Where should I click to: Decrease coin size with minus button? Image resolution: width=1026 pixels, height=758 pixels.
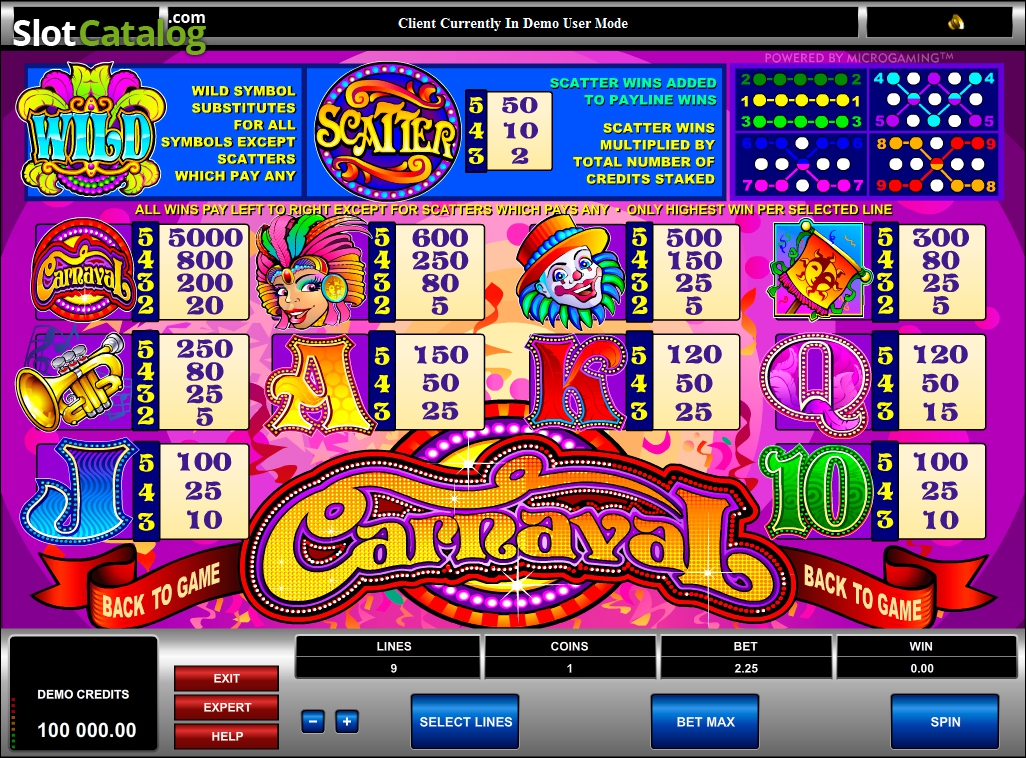(x=313, y=722)
